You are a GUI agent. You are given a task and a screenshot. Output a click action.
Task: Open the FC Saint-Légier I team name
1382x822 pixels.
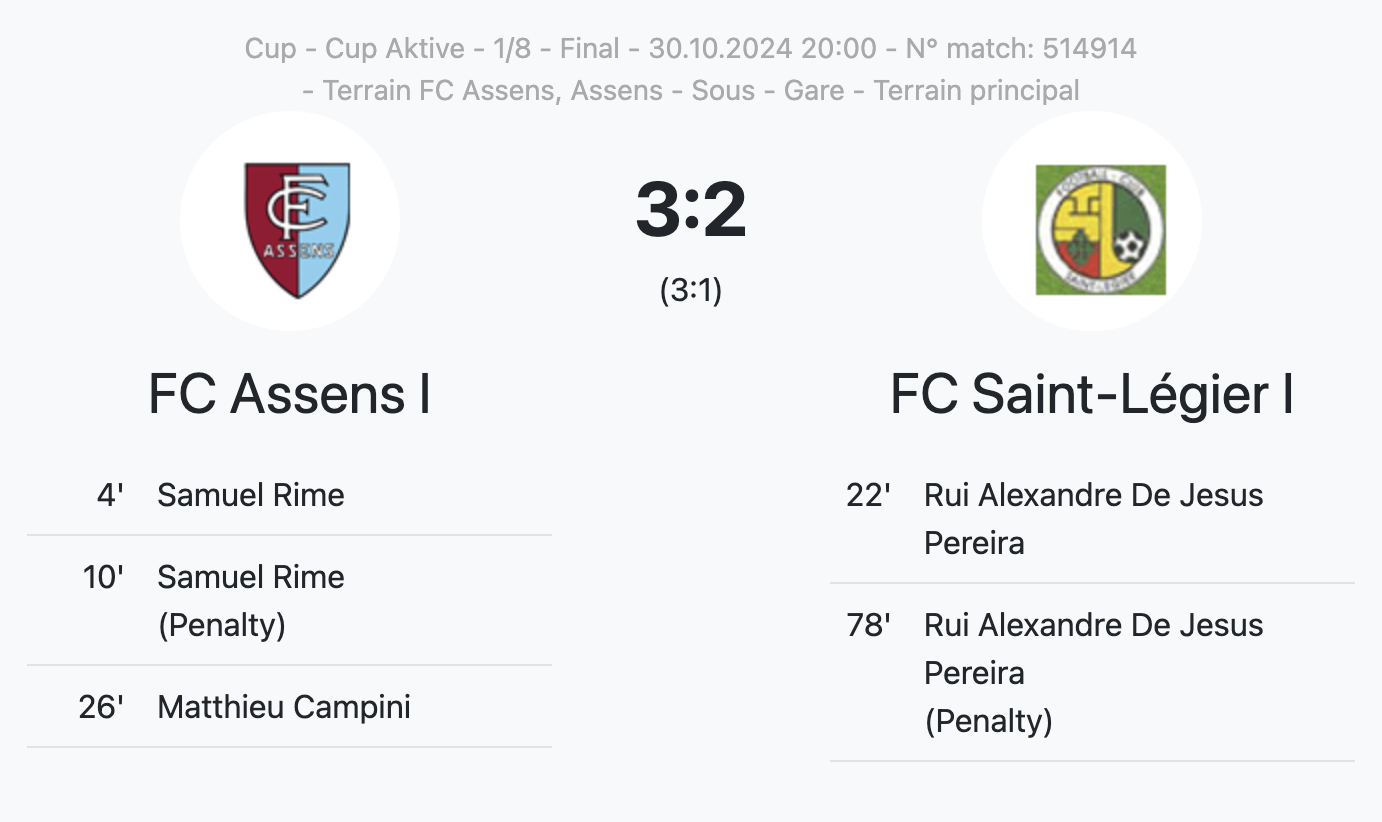tap(1092, 394)
